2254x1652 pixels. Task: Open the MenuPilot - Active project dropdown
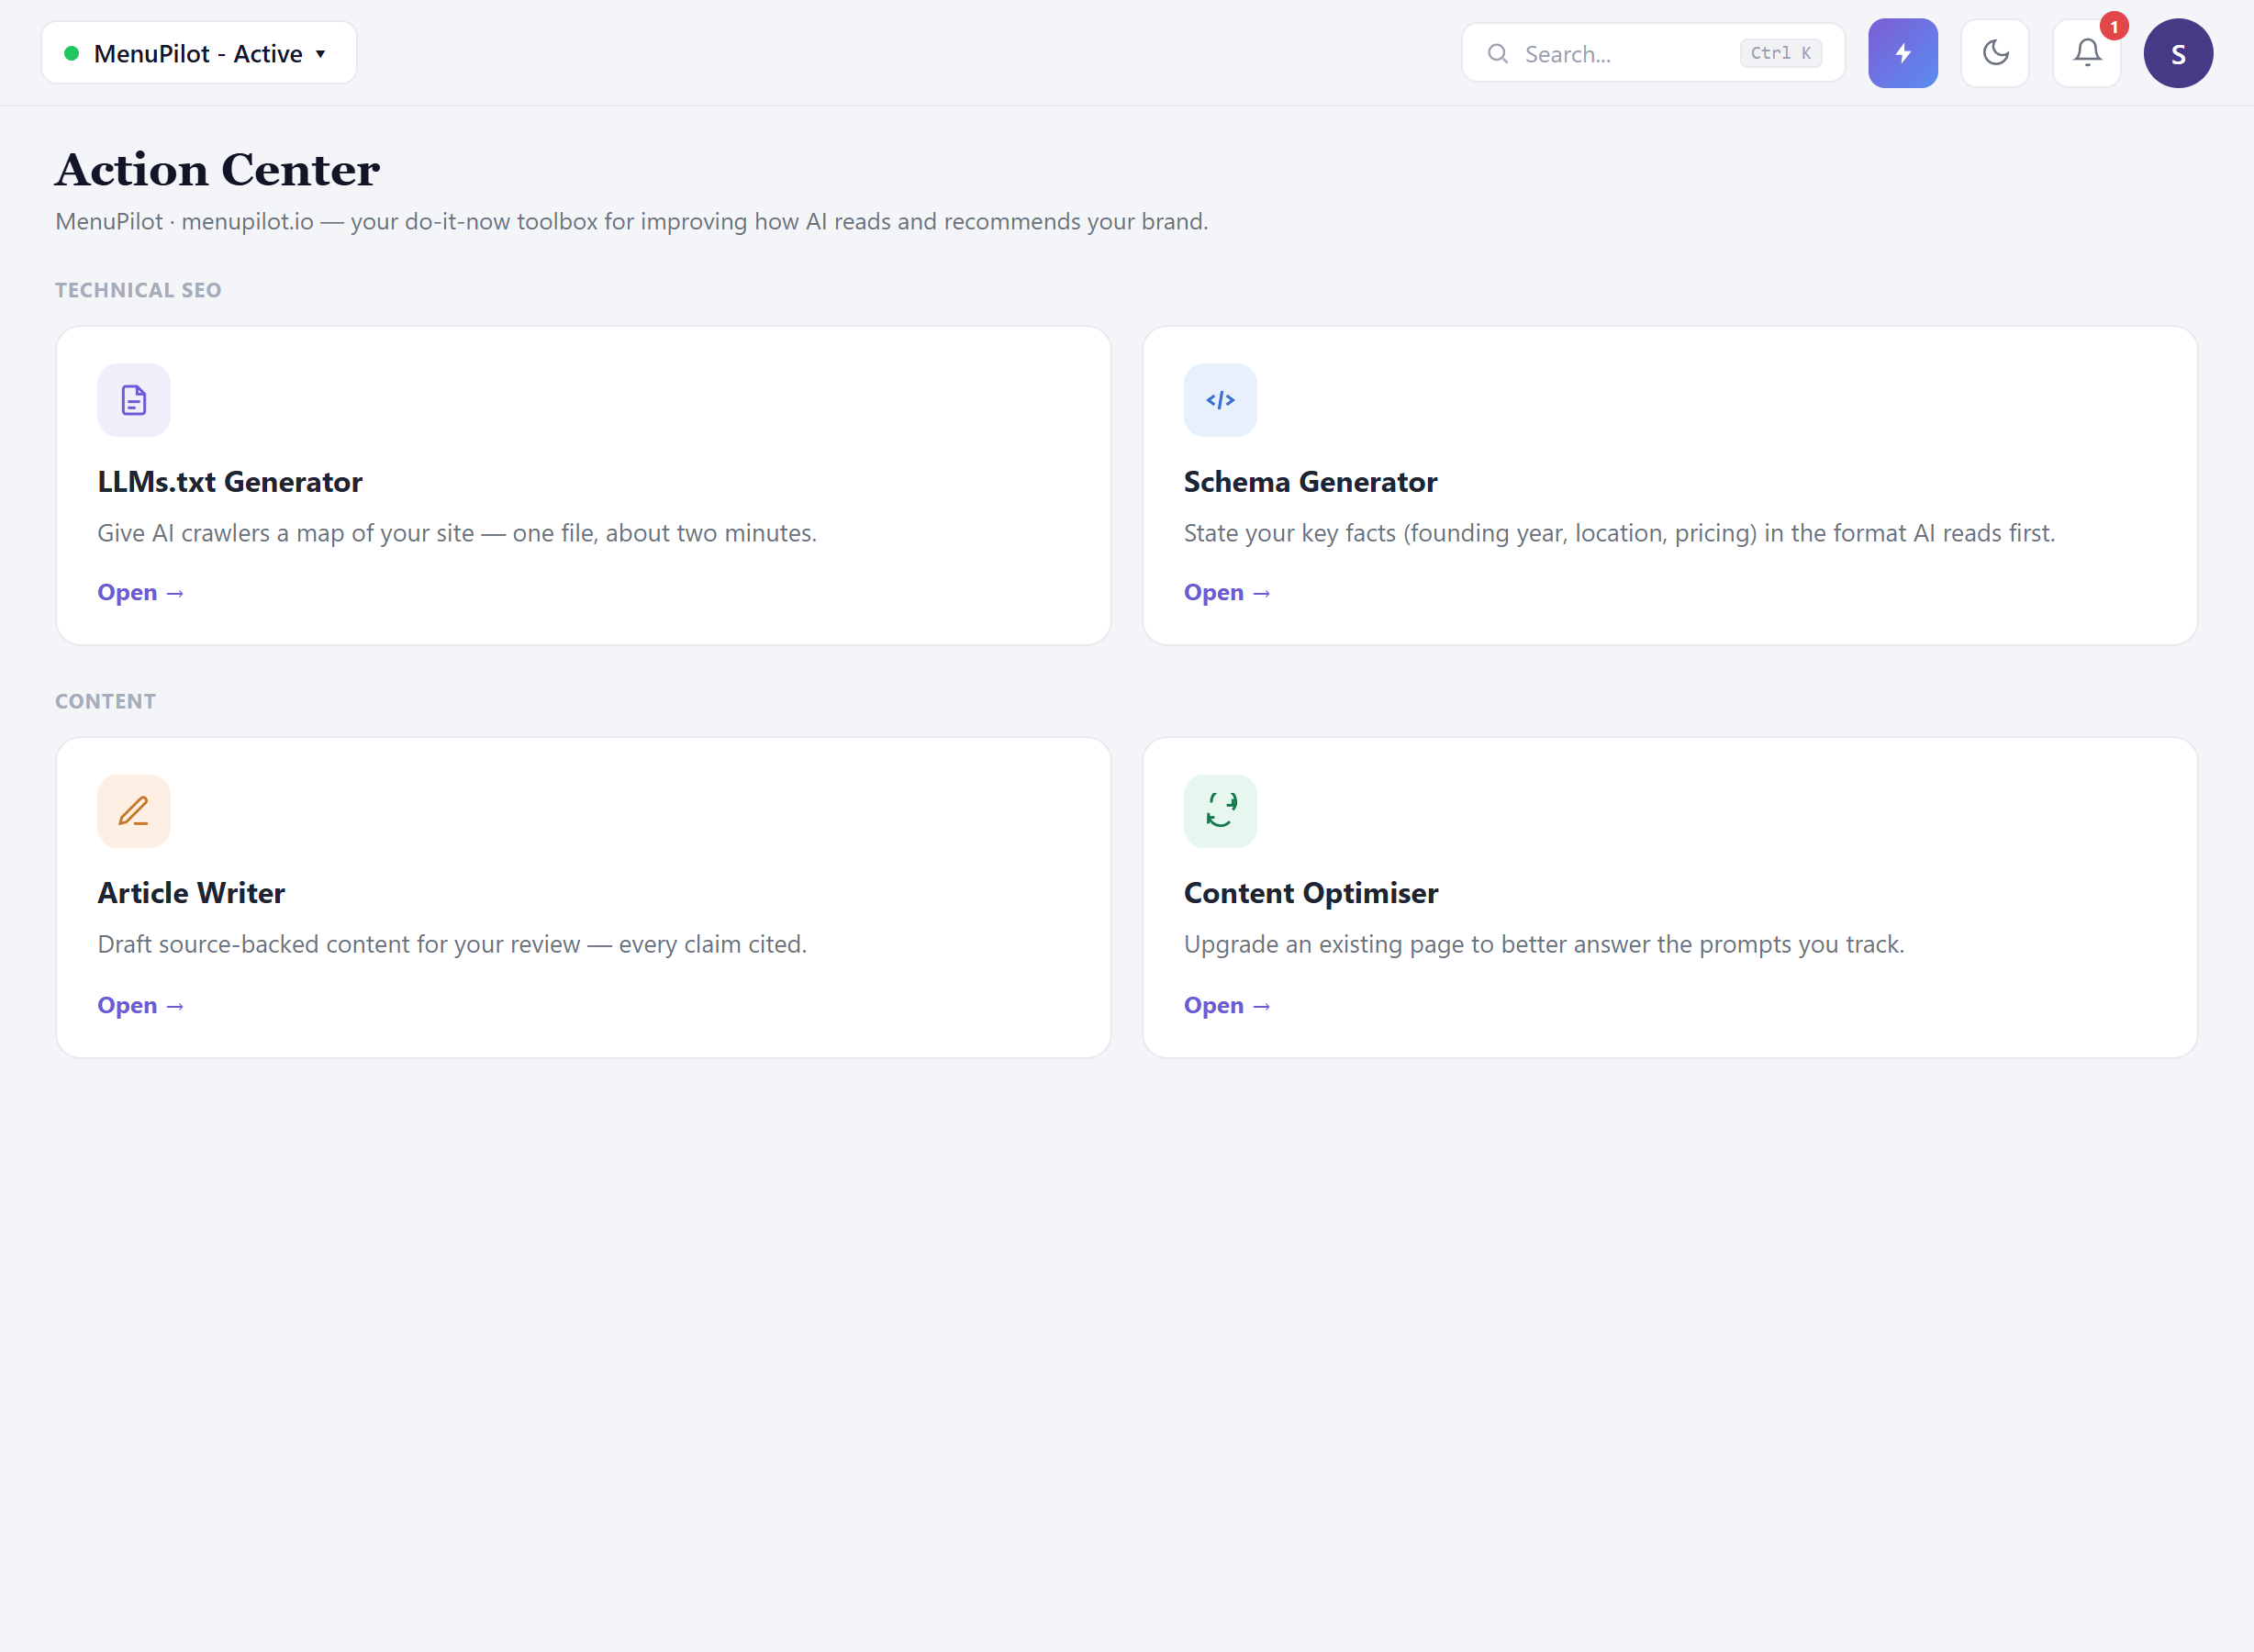click(x=199, y=53)
